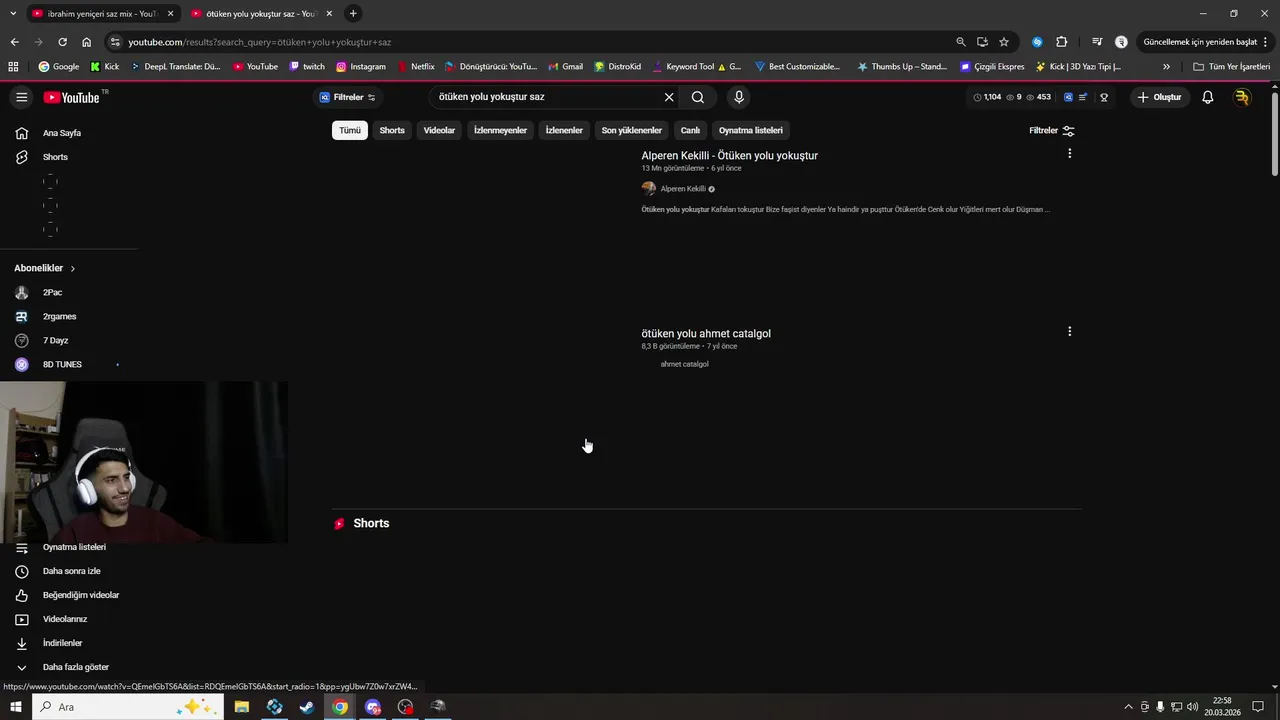Select the İzlenmeyenler filter chip
Screen dimensions: 1280x720
point(500,130)
